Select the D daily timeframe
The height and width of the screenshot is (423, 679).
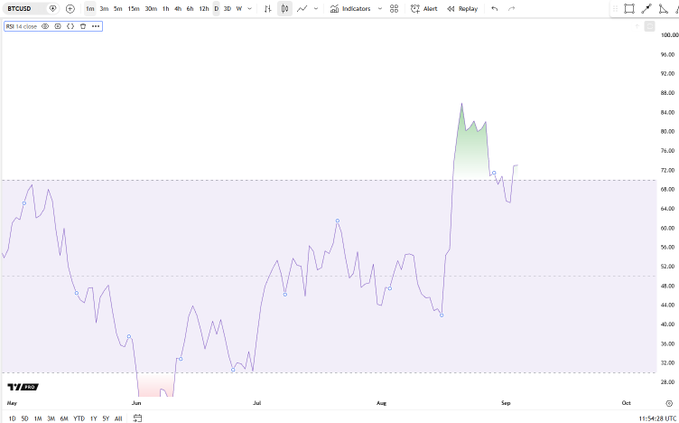(217, 9)
